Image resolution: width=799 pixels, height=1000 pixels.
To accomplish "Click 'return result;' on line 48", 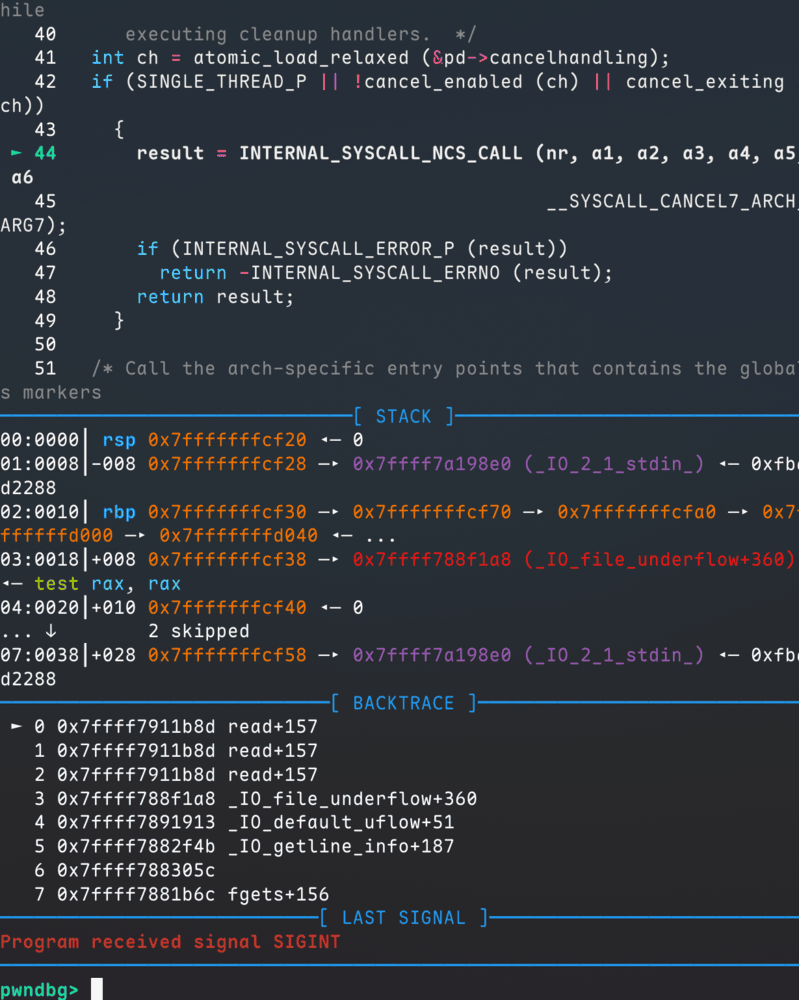I will (x=216, y=297).
